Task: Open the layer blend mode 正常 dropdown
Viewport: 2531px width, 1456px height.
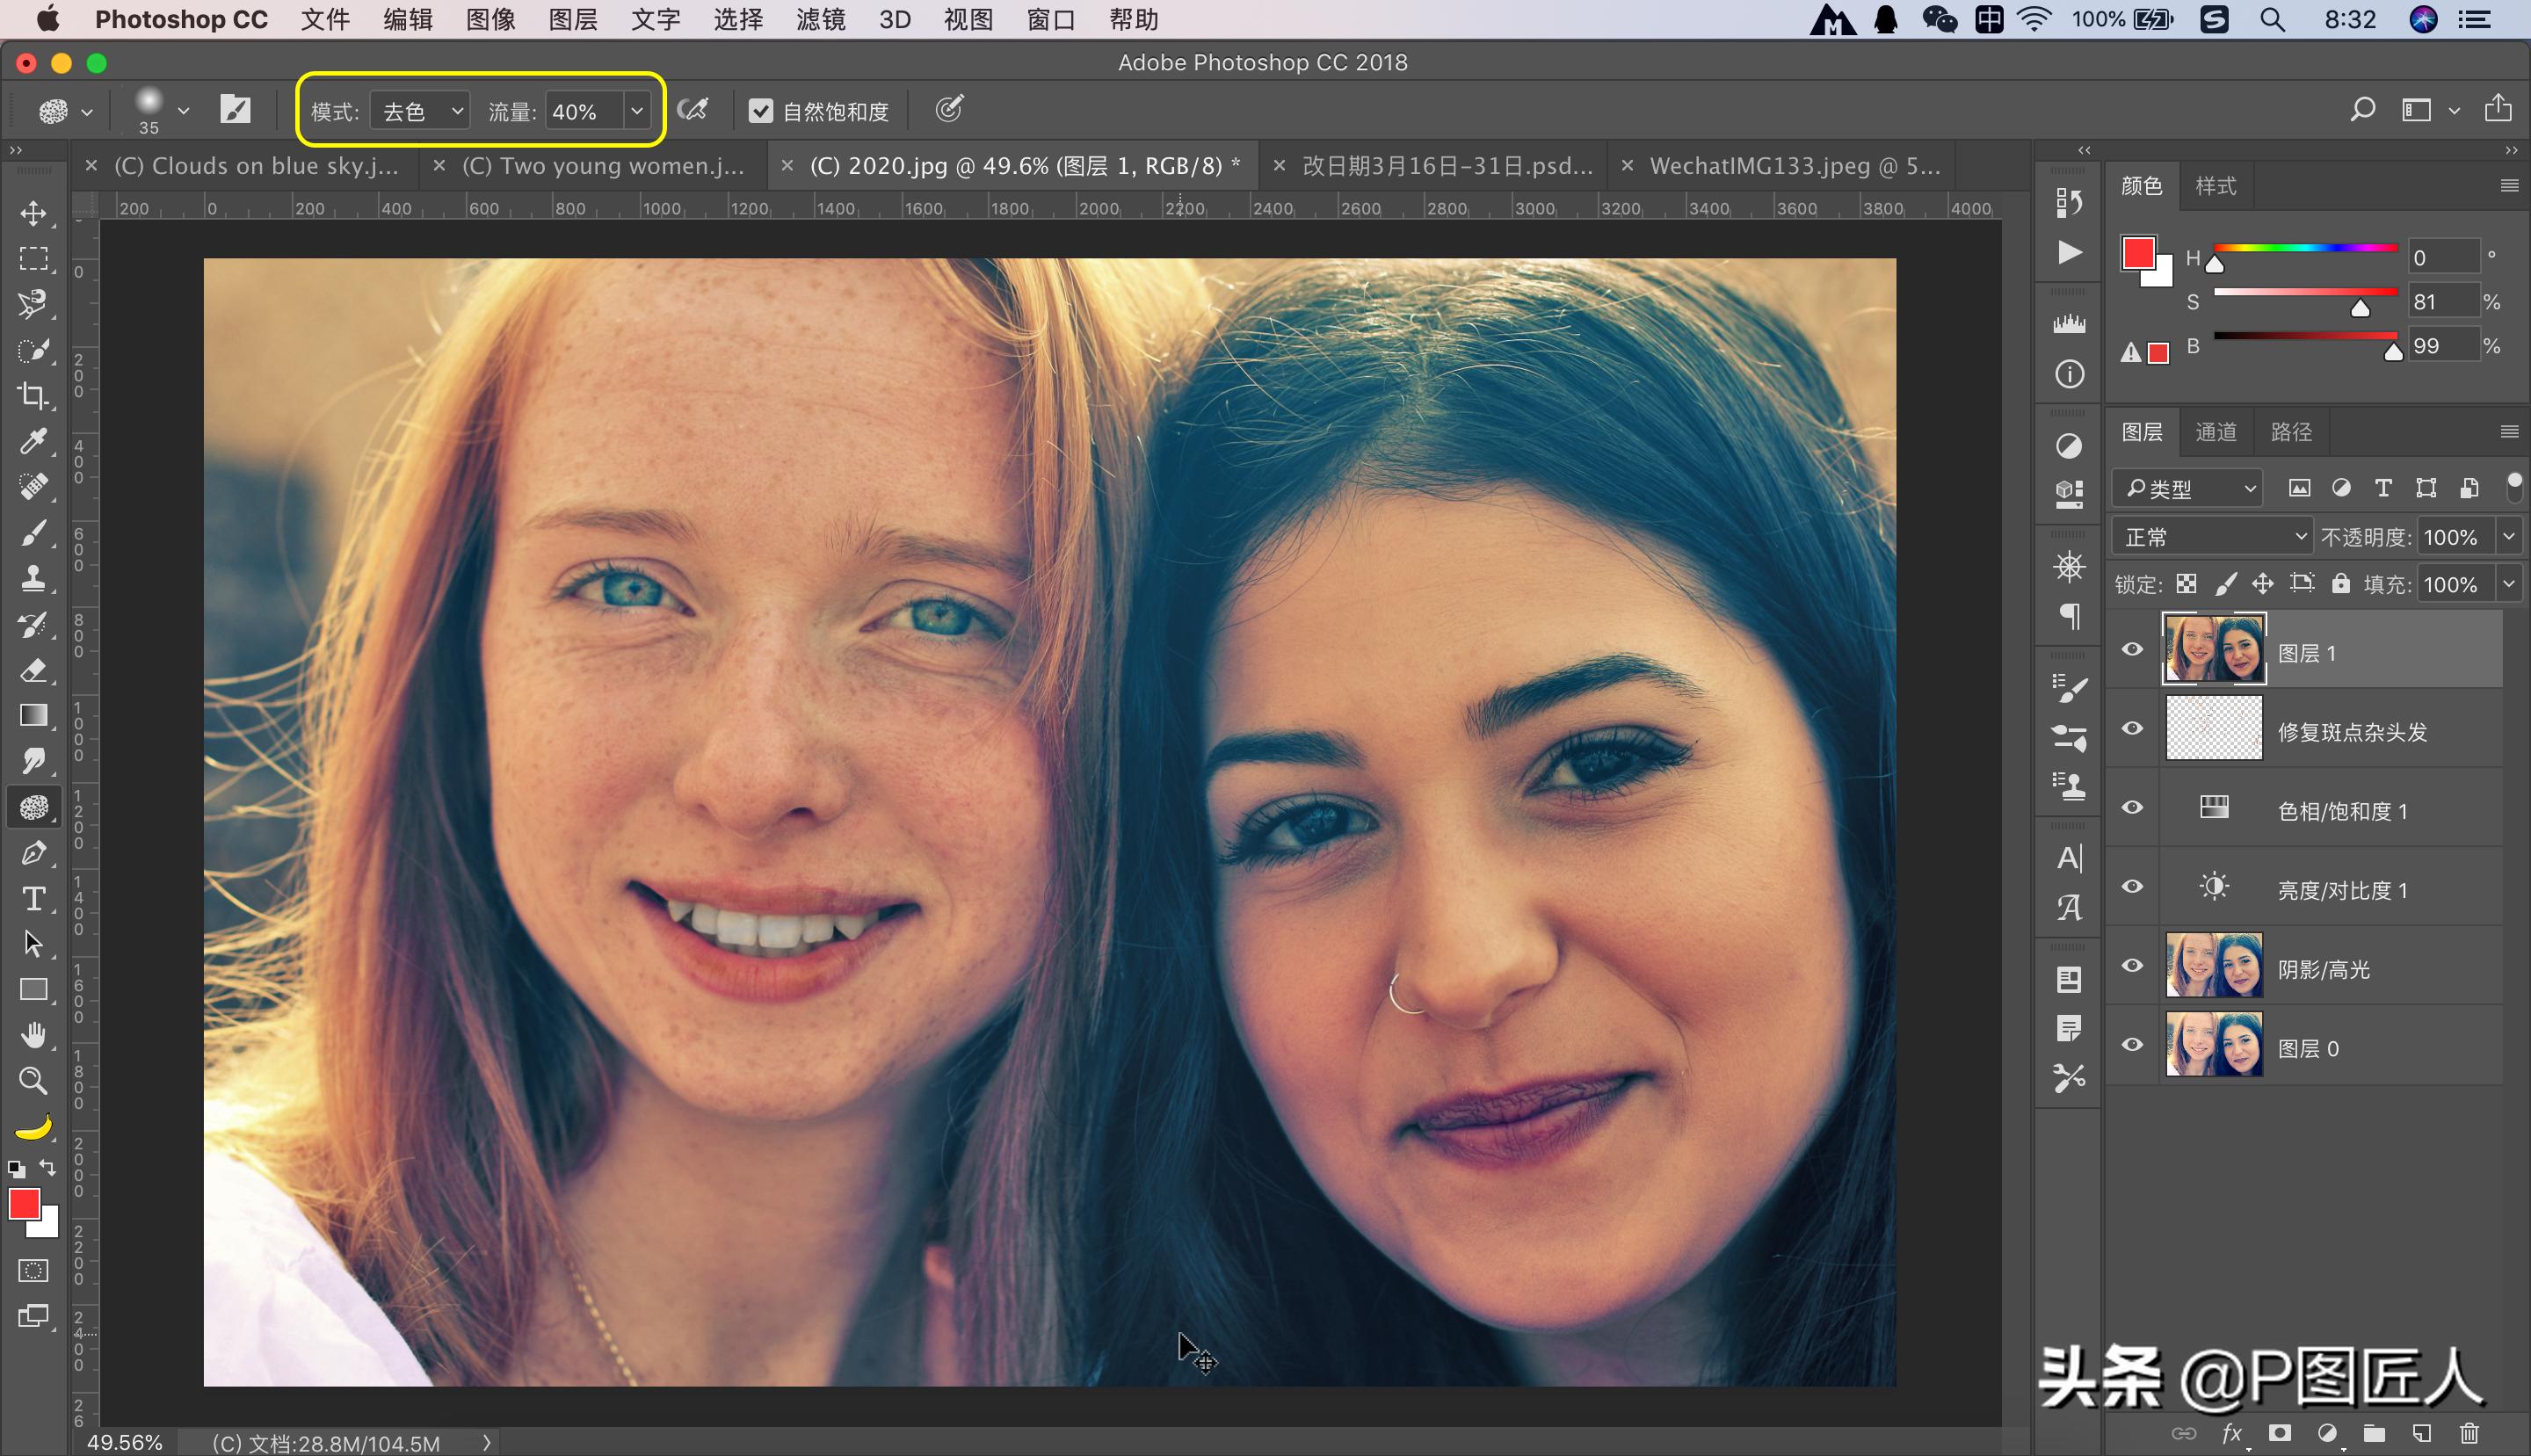Action: pyautogui.click(x=2212, y=537)
